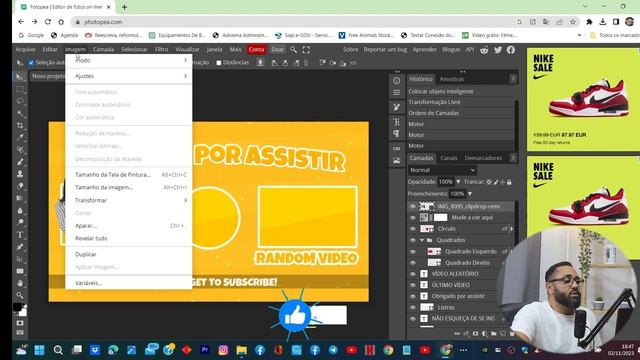The image size is (640, 360).
Task: Toggle the Distâncias checkbox
Action: [x=219, y=63]
